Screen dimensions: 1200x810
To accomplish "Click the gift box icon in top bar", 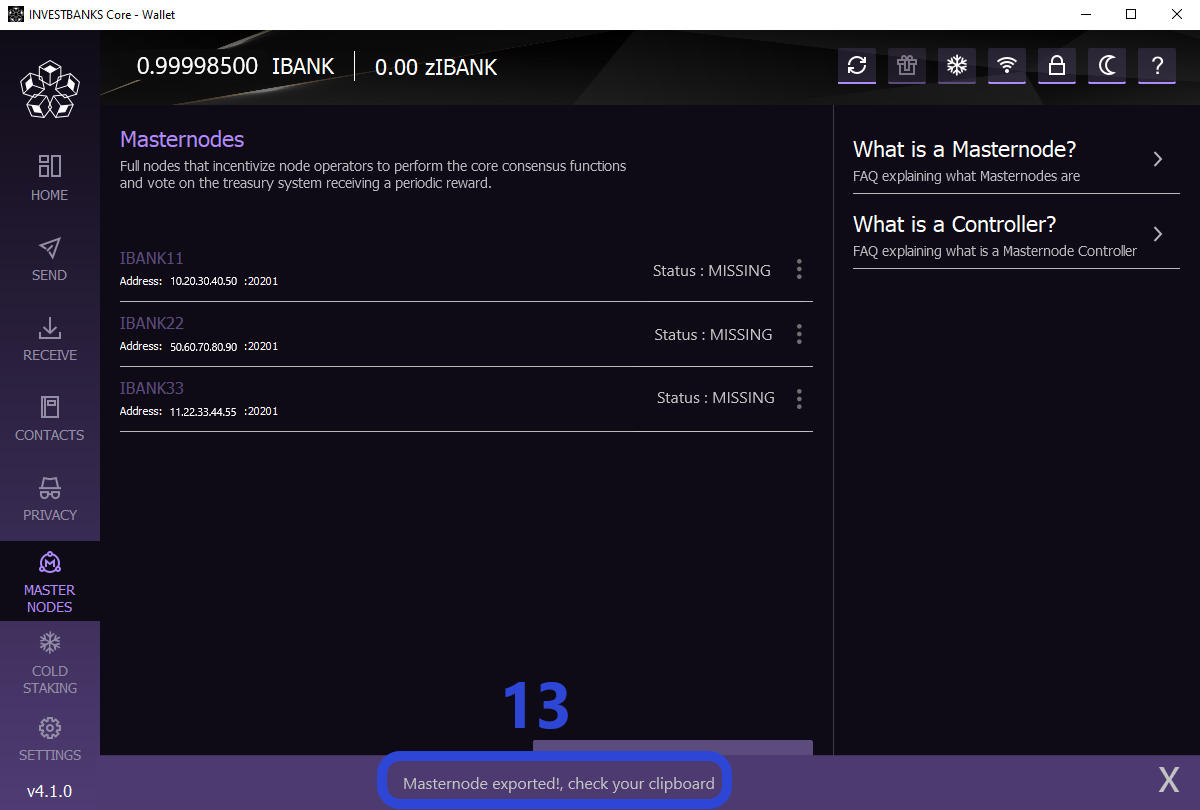I will [x=906, y=66].
